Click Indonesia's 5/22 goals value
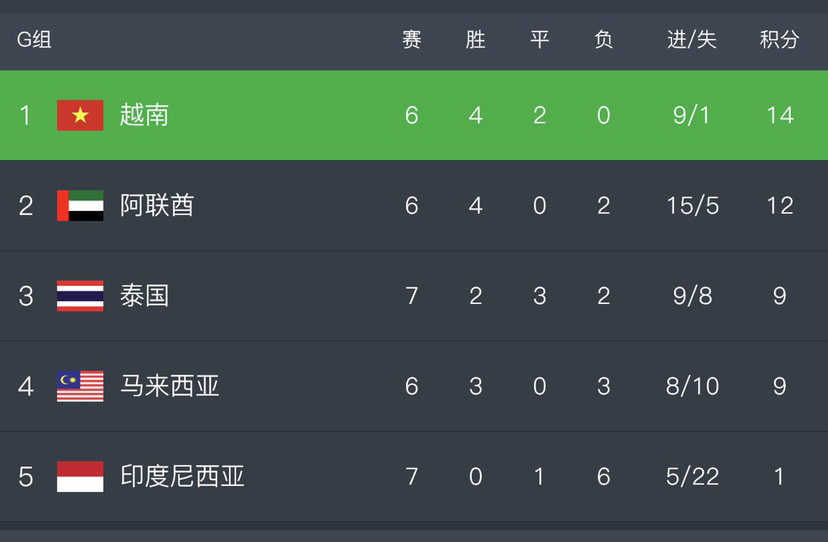Screen dimensions: 828x542 tap(692, 476)
